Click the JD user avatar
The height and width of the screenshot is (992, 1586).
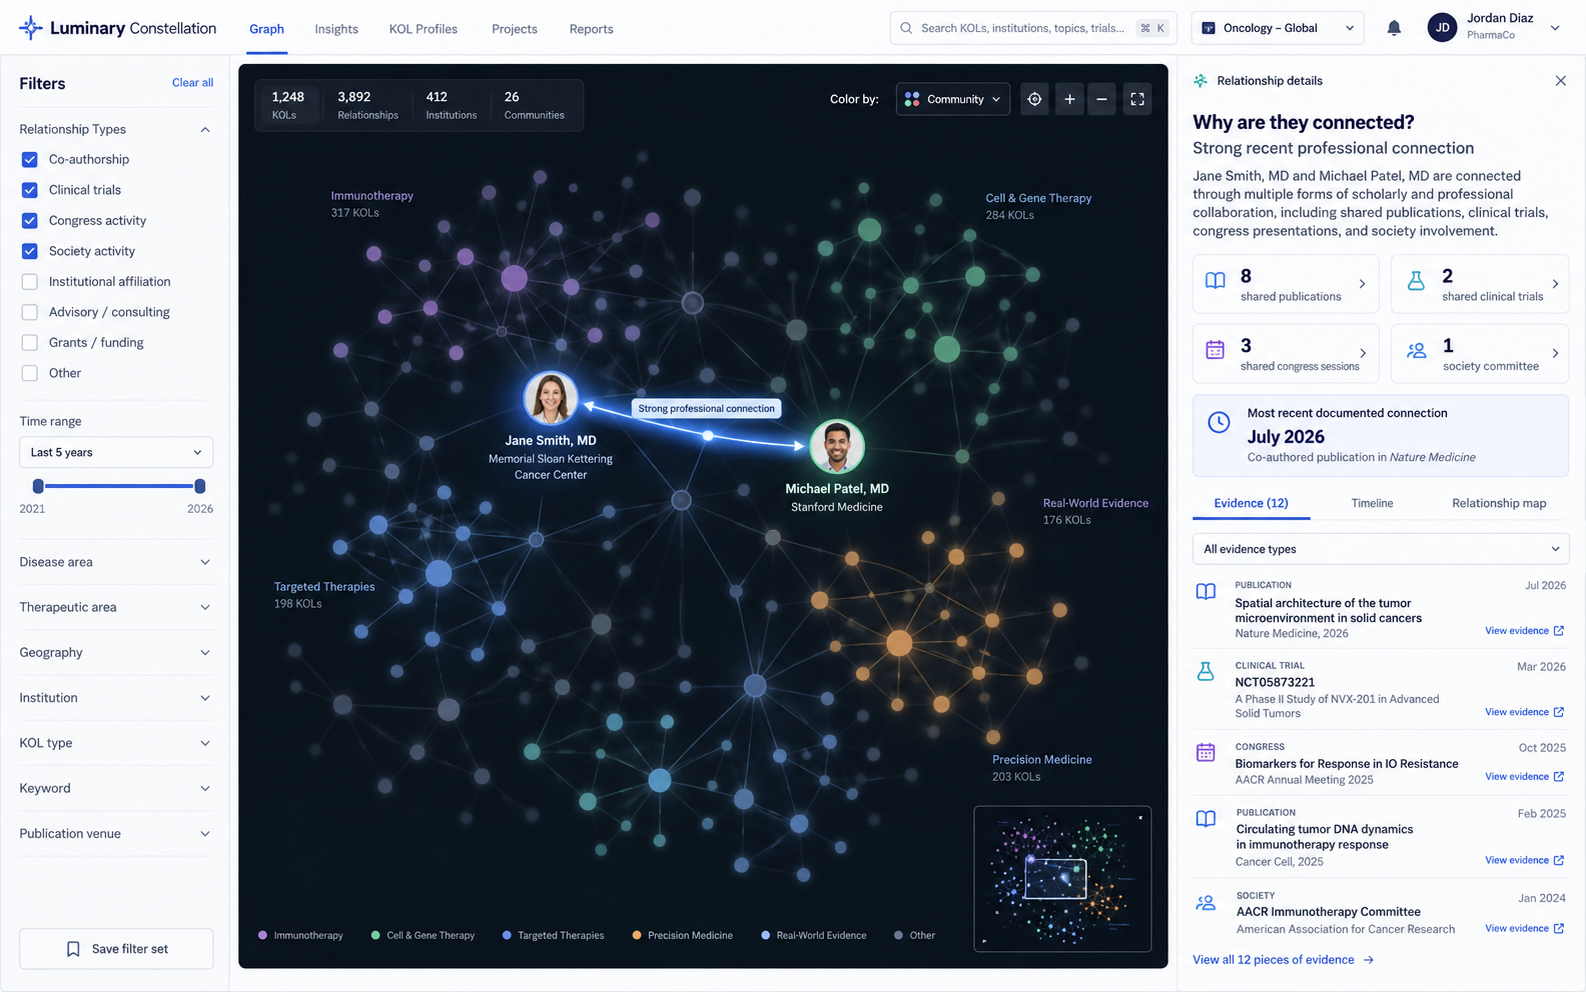tap(1442, 28)
